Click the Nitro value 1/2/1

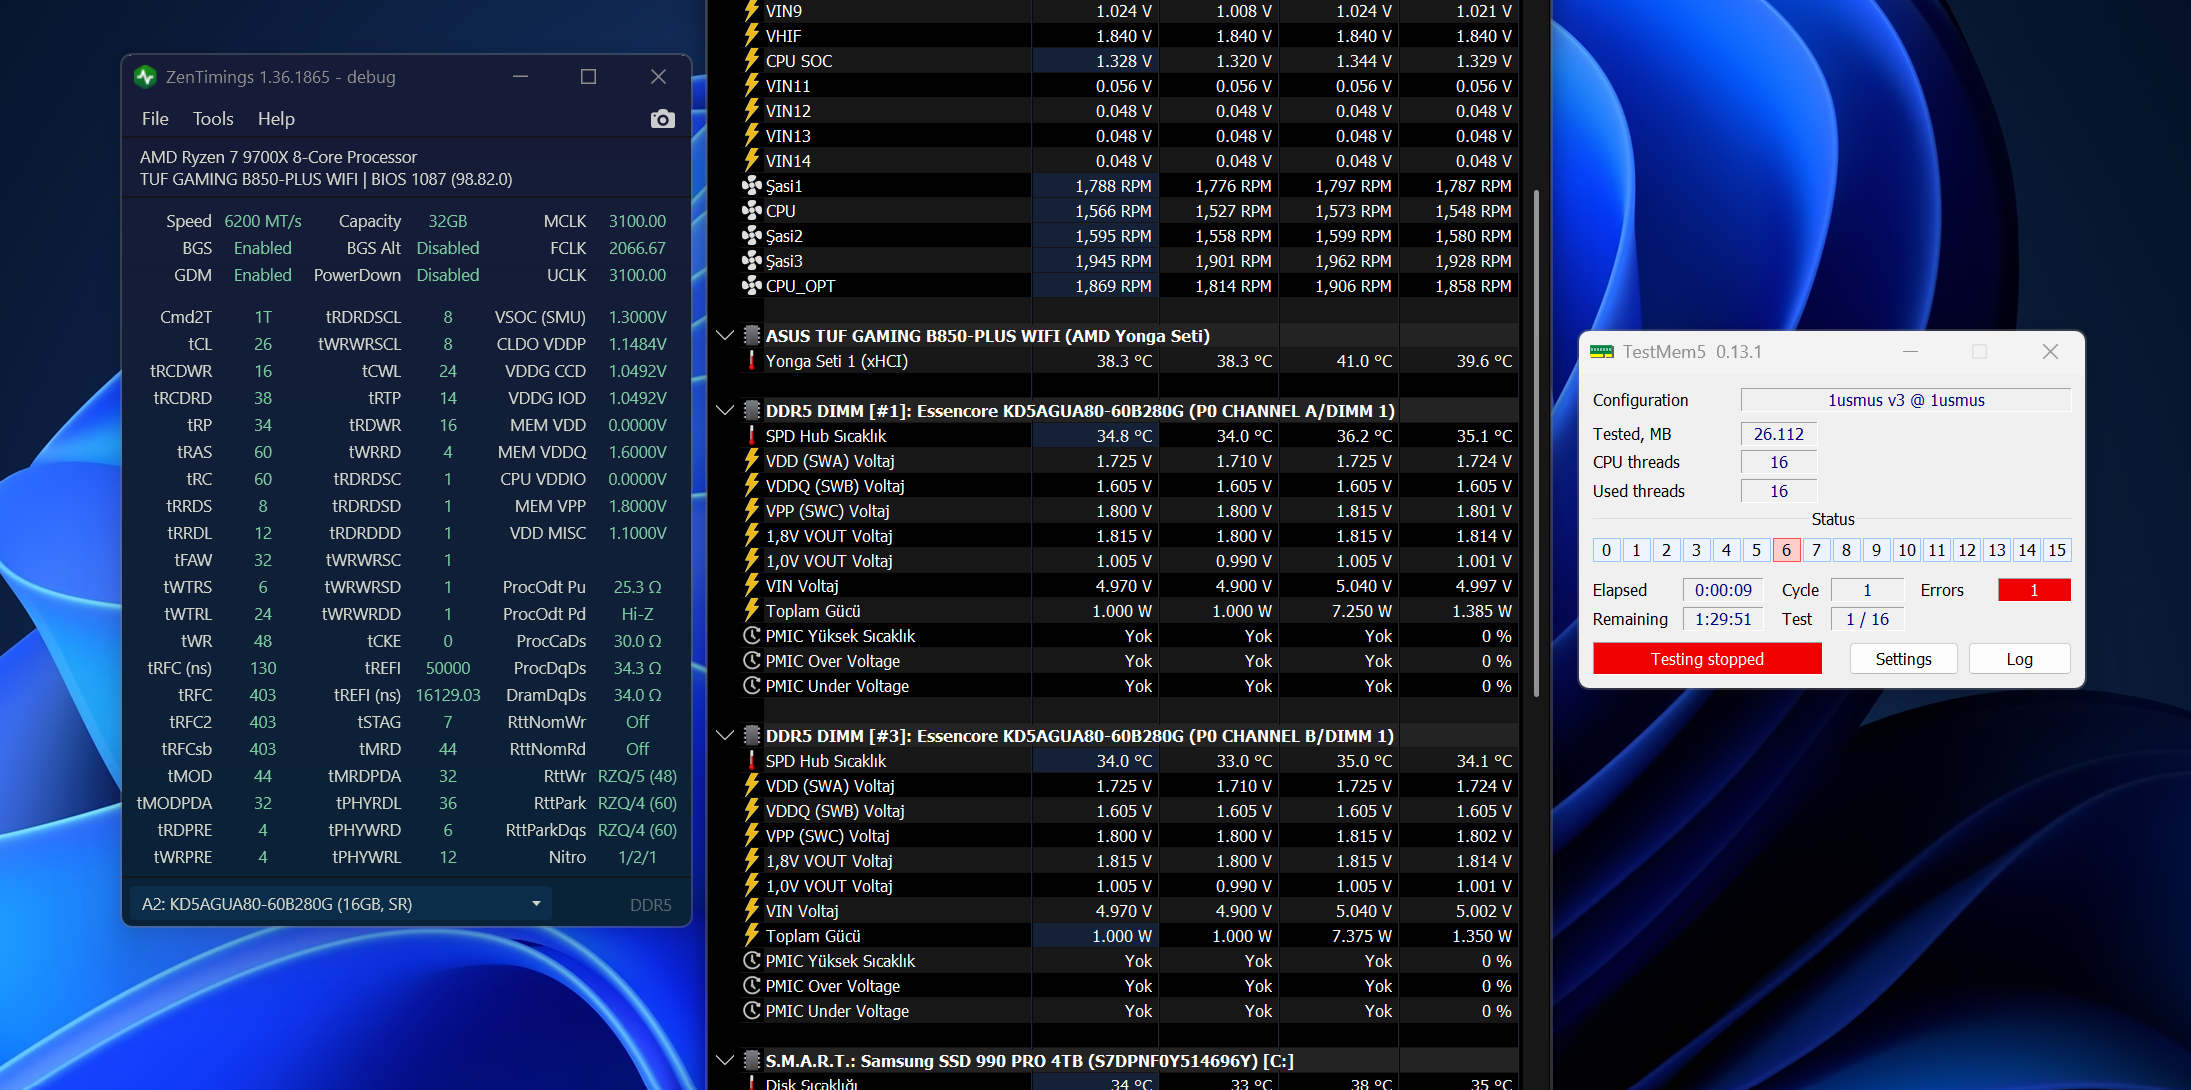[637, 857]
